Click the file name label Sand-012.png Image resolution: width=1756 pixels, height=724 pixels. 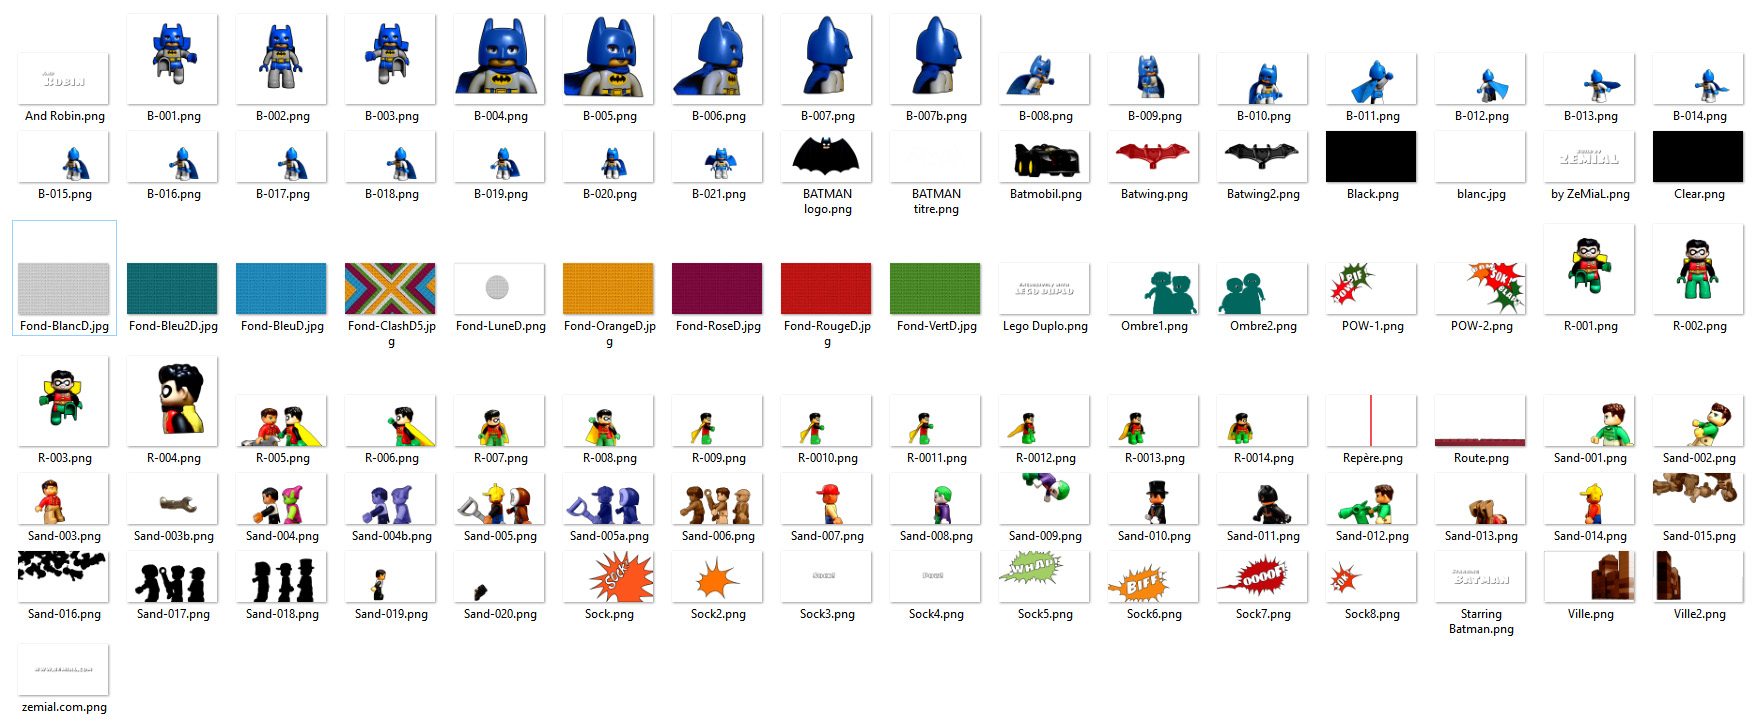1372,536
